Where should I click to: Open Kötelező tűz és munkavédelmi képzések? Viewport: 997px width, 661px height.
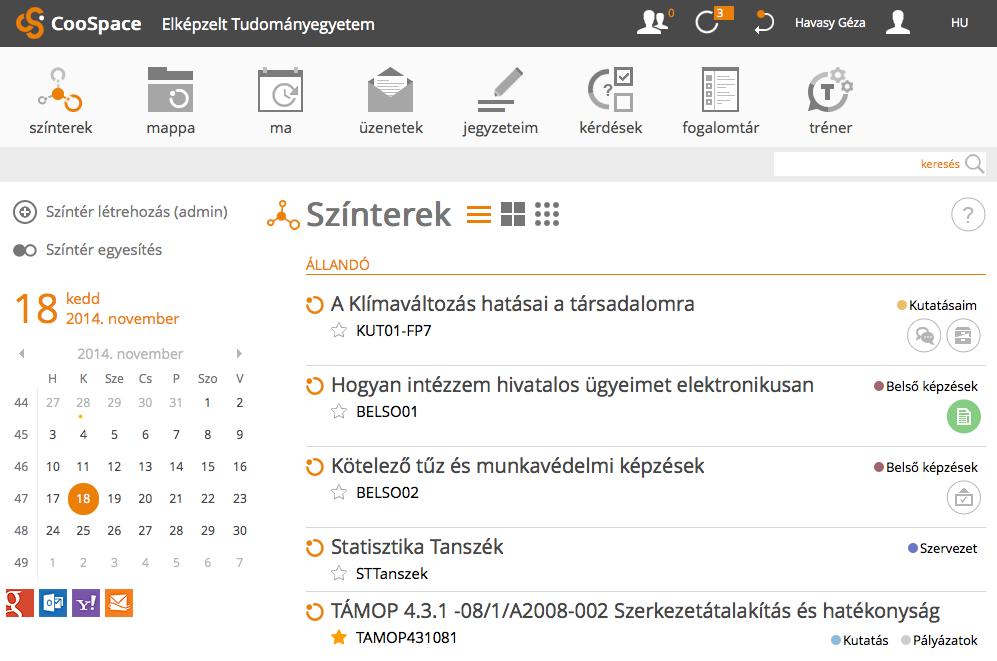pos(518,466)
